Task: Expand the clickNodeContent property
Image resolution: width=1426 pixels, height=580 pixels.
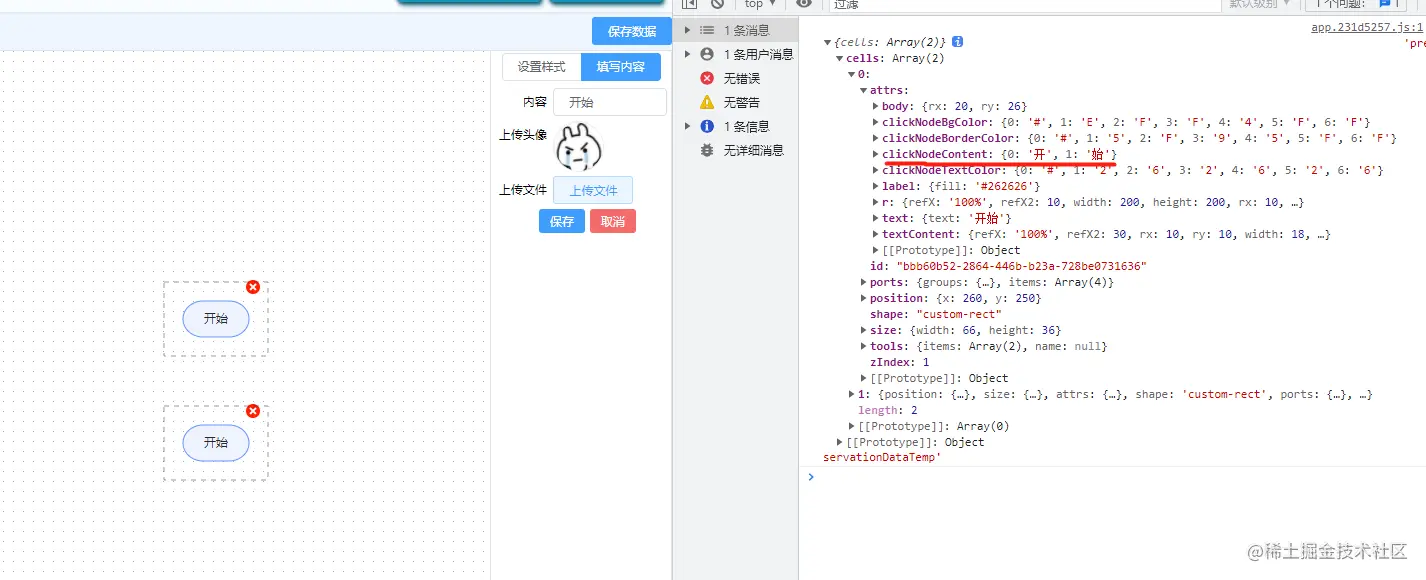Action: [875, 154]
